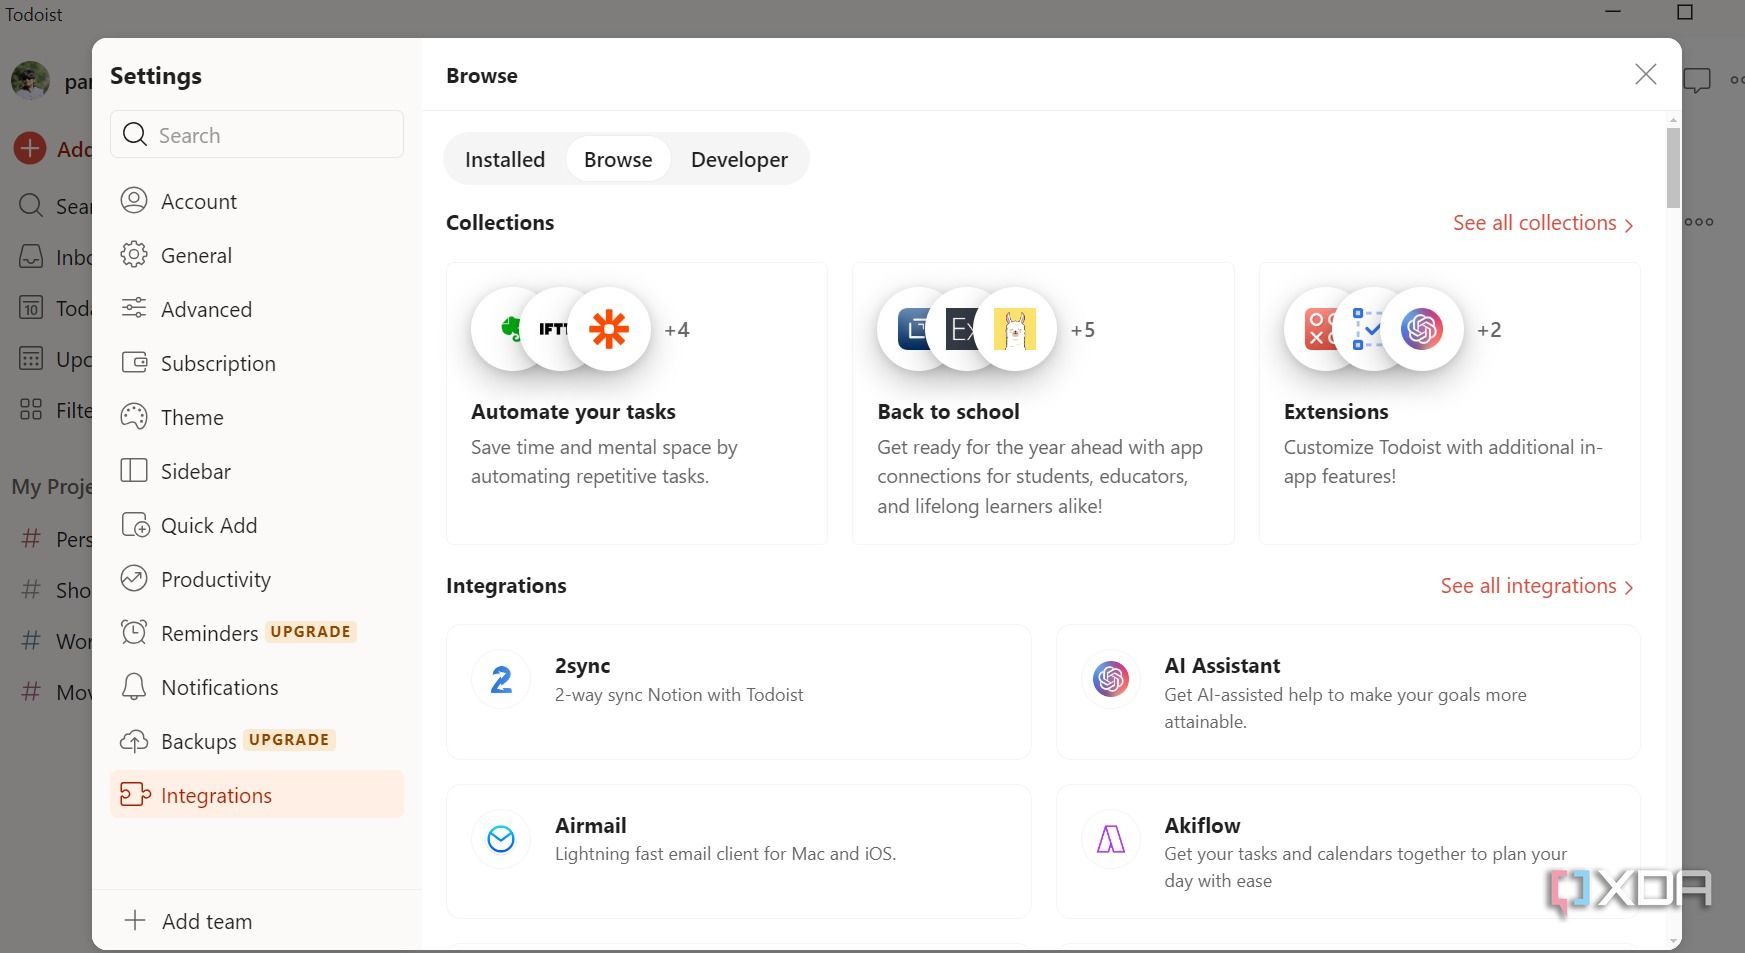The width and height of the screenshot is (1745, 953).
Task: Select the Airmail integration icon
Action: point(501,839)
